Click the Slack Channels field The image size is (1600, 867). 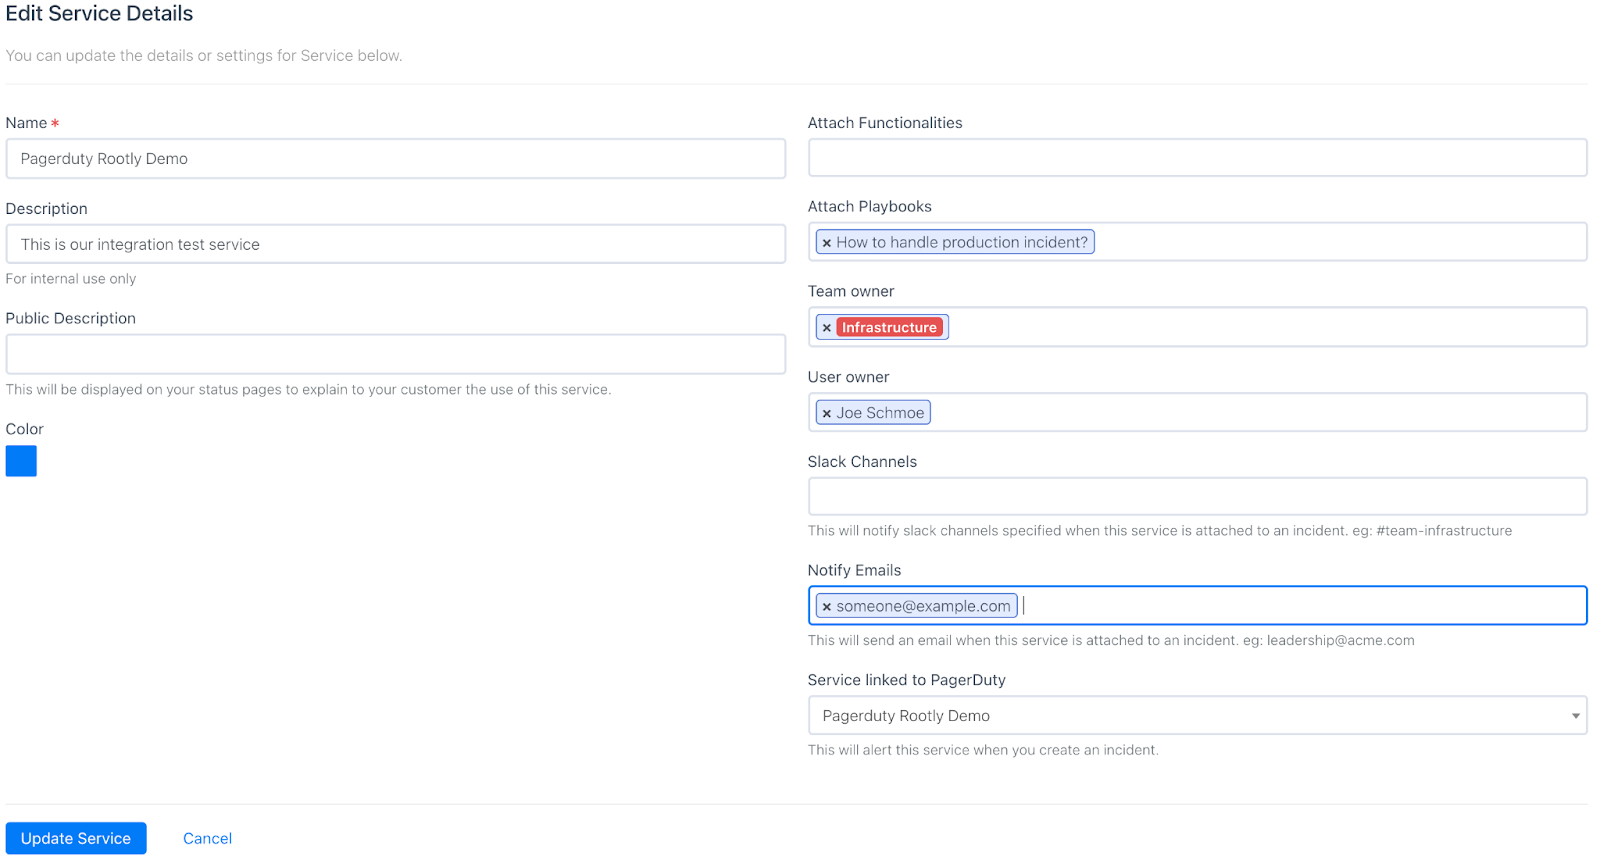(x=1197, y=496)
